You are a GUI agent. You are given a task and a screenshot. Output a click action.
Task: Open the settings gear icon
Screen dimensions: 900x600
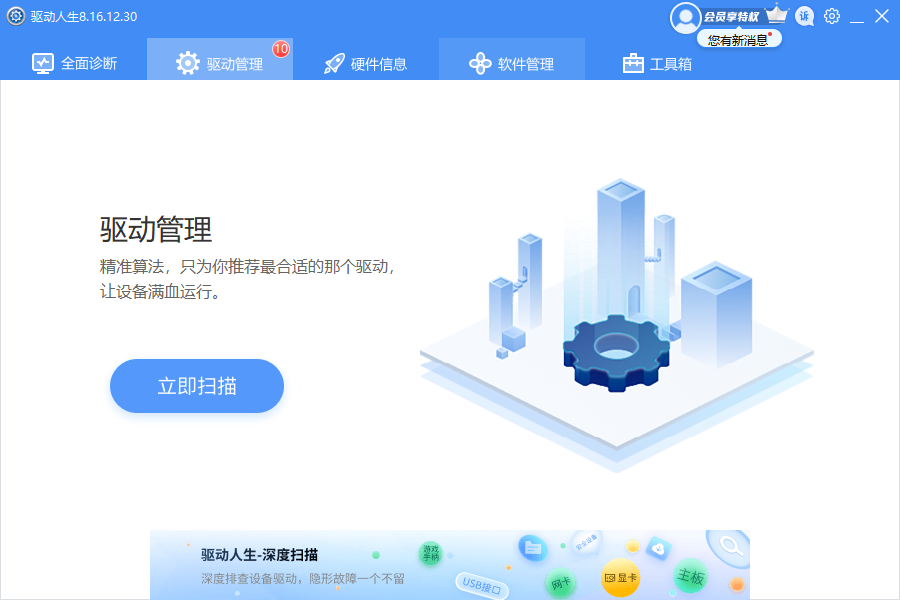click(x=831, y=17)
